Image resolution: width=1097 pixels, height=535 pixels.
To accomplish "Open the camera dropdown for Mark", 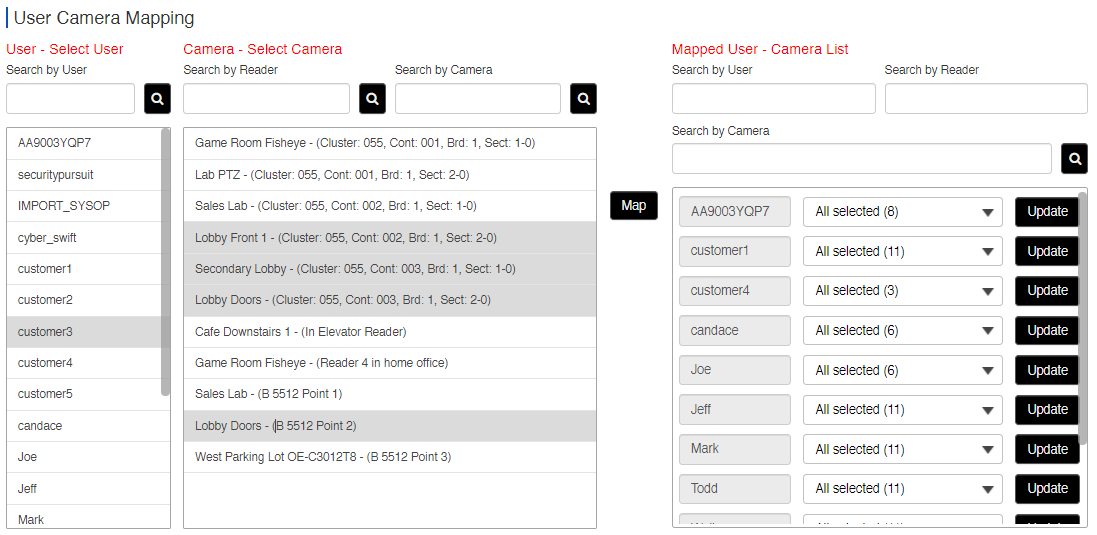I will coord(903,449).
